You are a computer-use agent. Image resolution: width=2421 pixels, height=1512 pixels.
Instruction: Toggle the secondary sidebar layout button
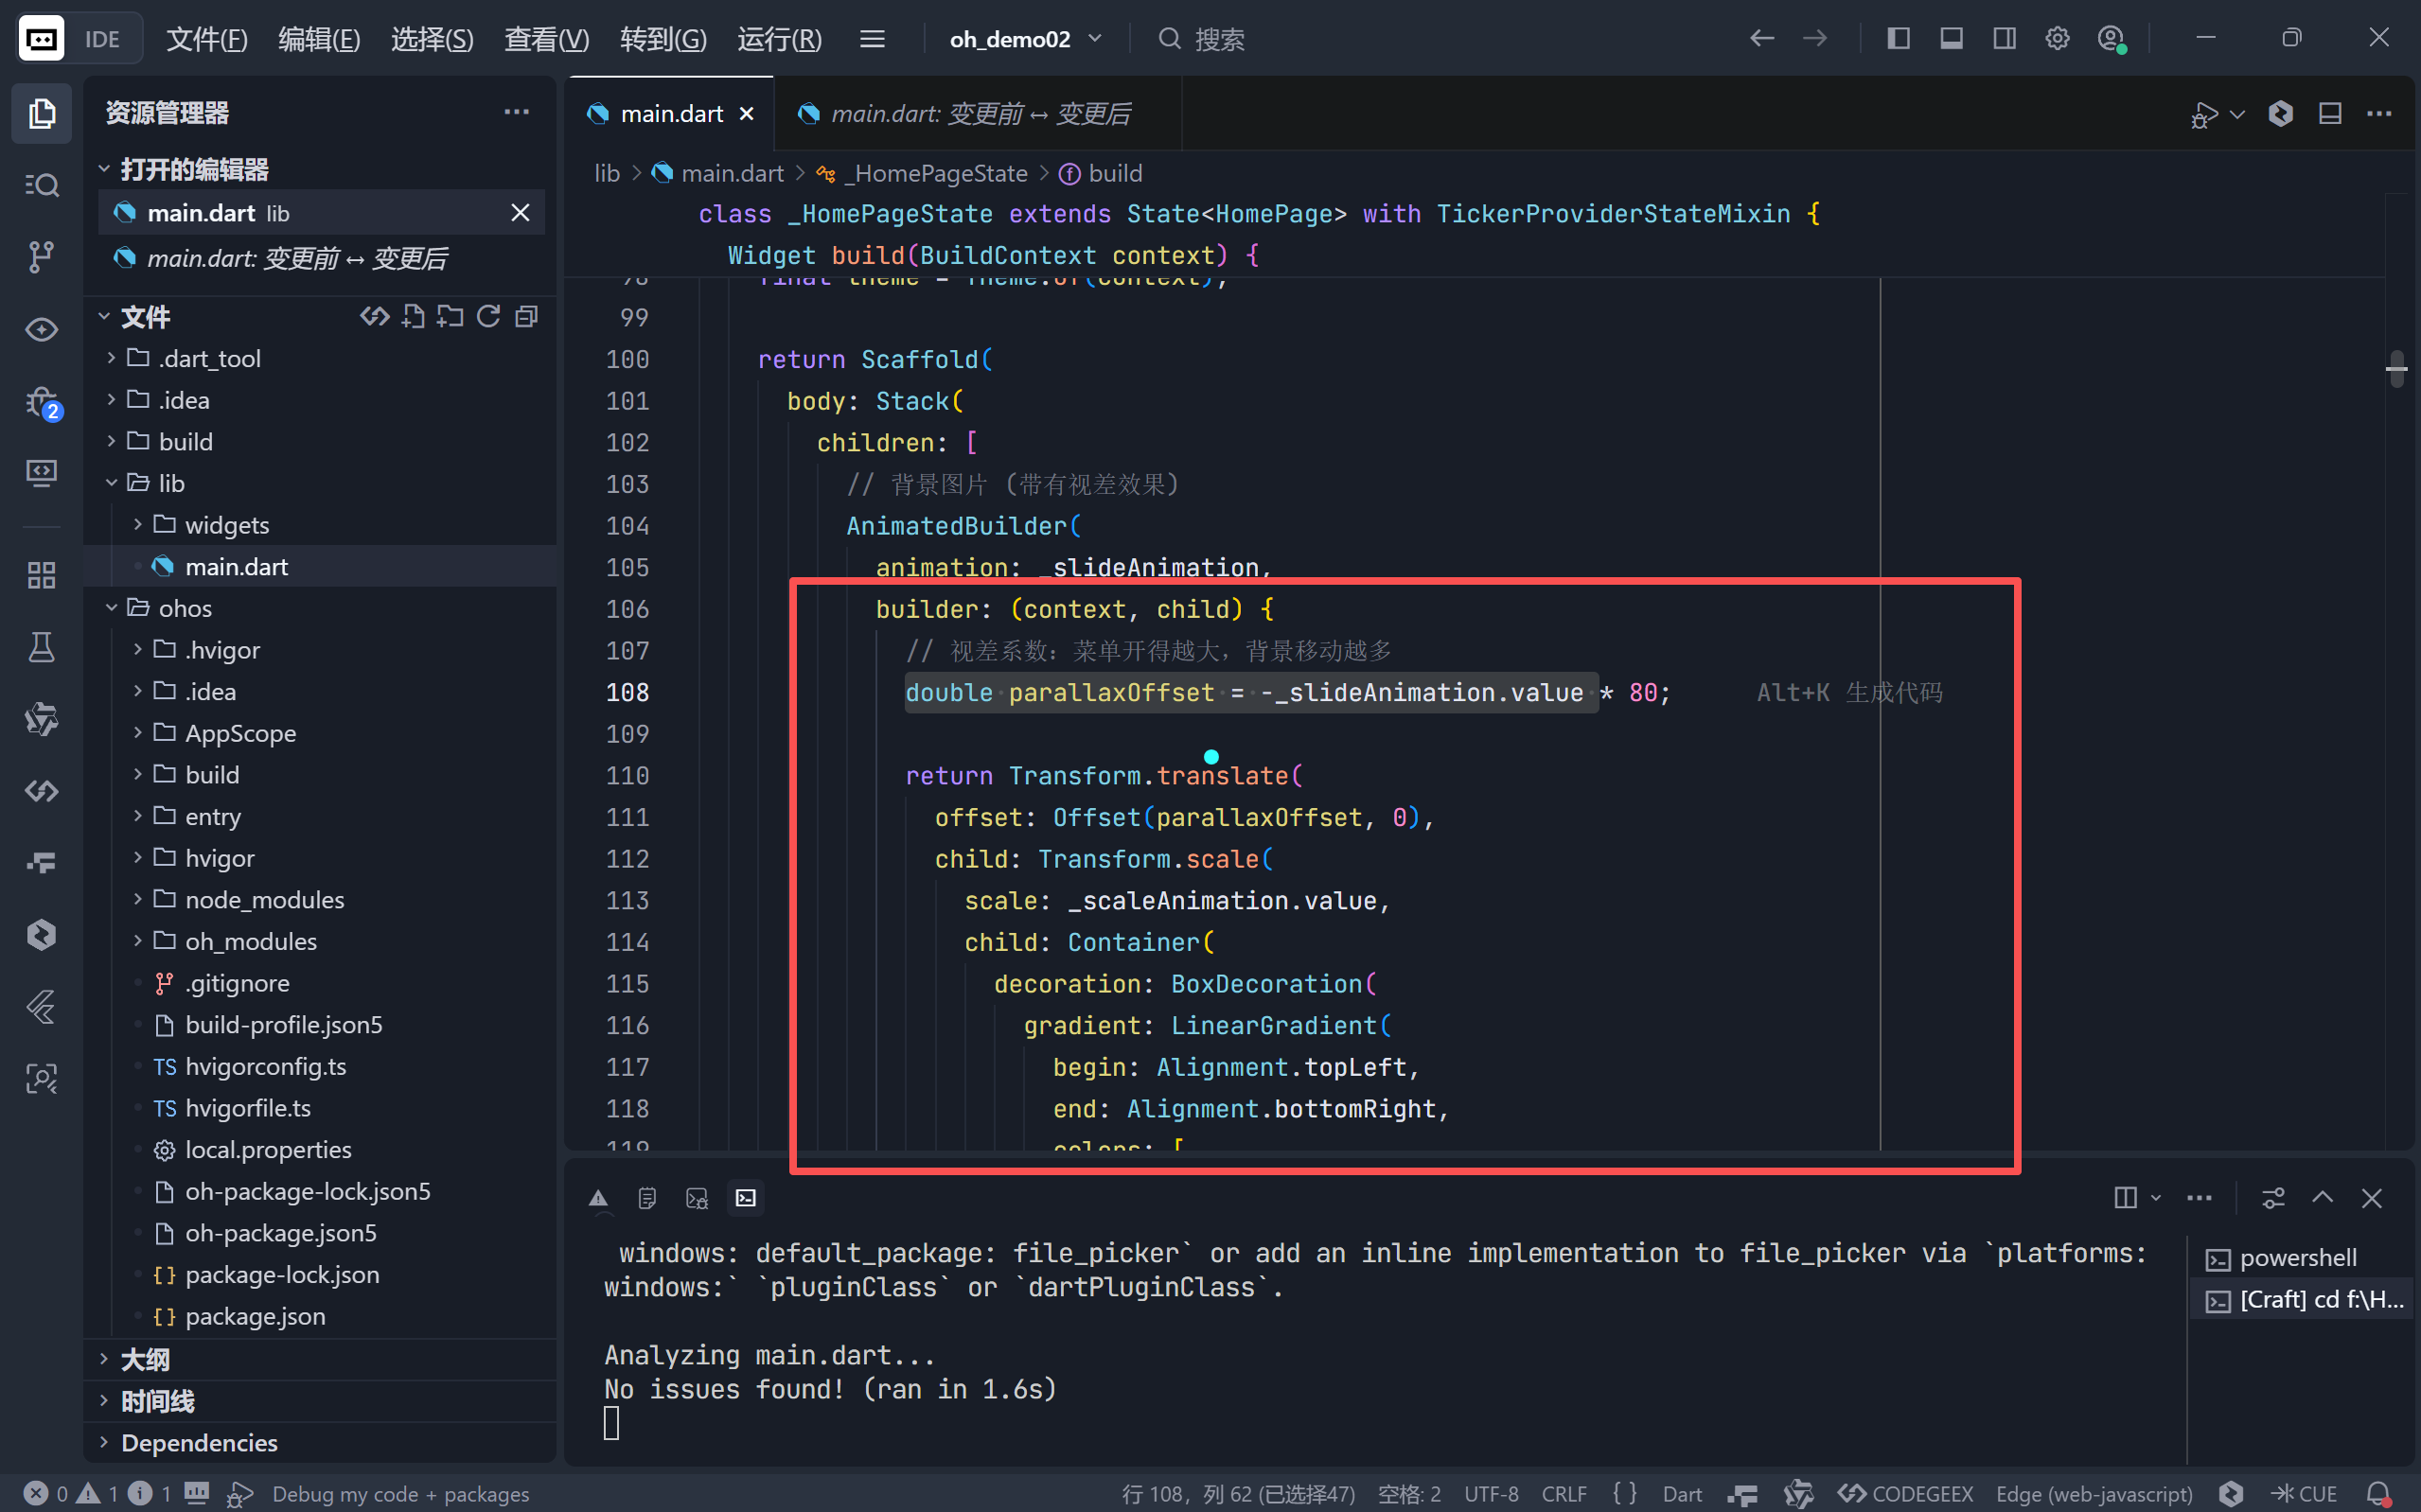click(x=2004, y=39)
